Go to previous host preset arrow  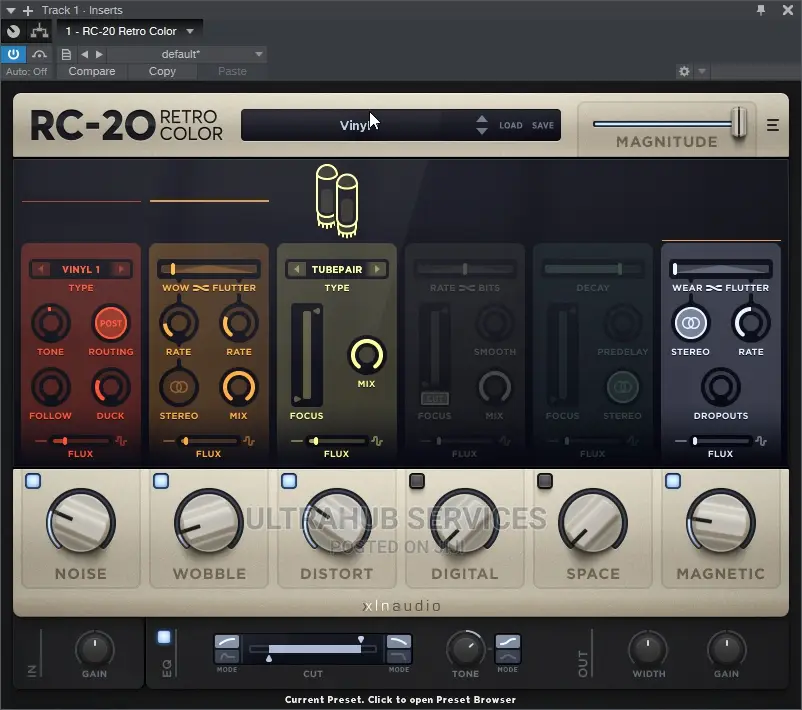pos(84,54)
